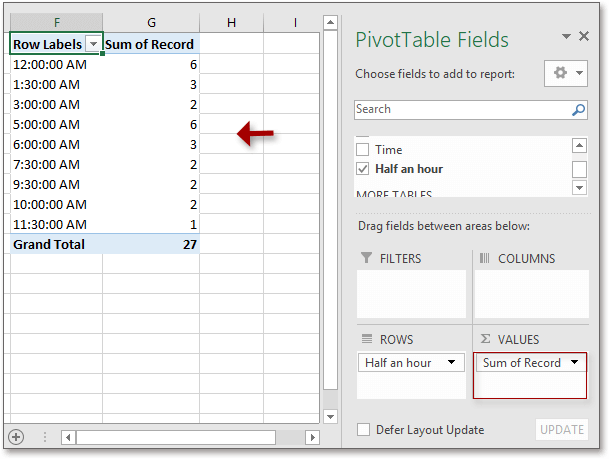Select column G header

[x=150, y=21]
